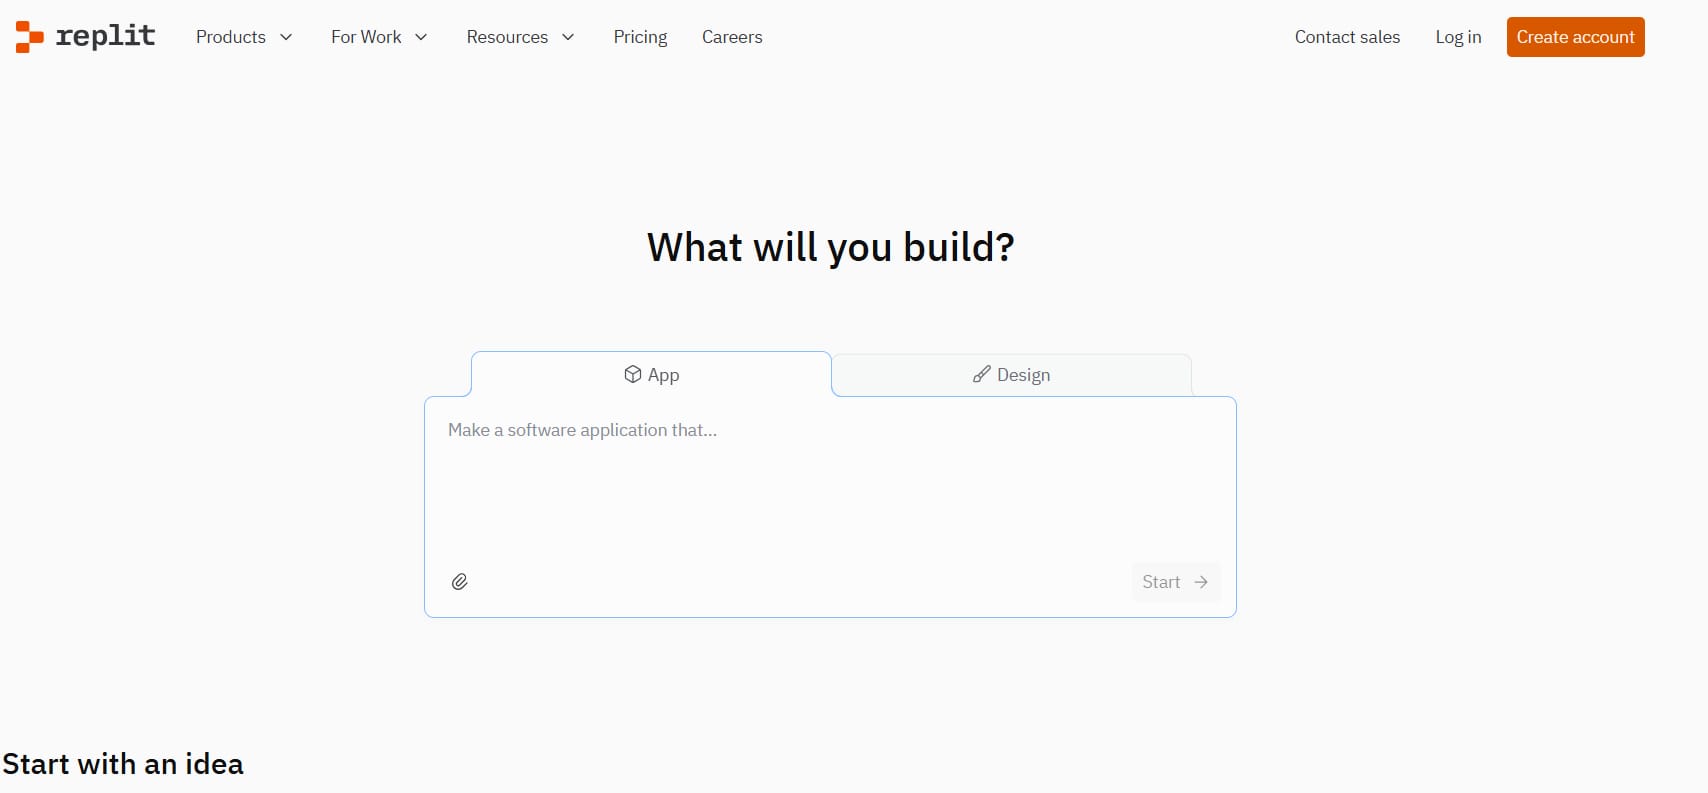Select the App tab

651,374
